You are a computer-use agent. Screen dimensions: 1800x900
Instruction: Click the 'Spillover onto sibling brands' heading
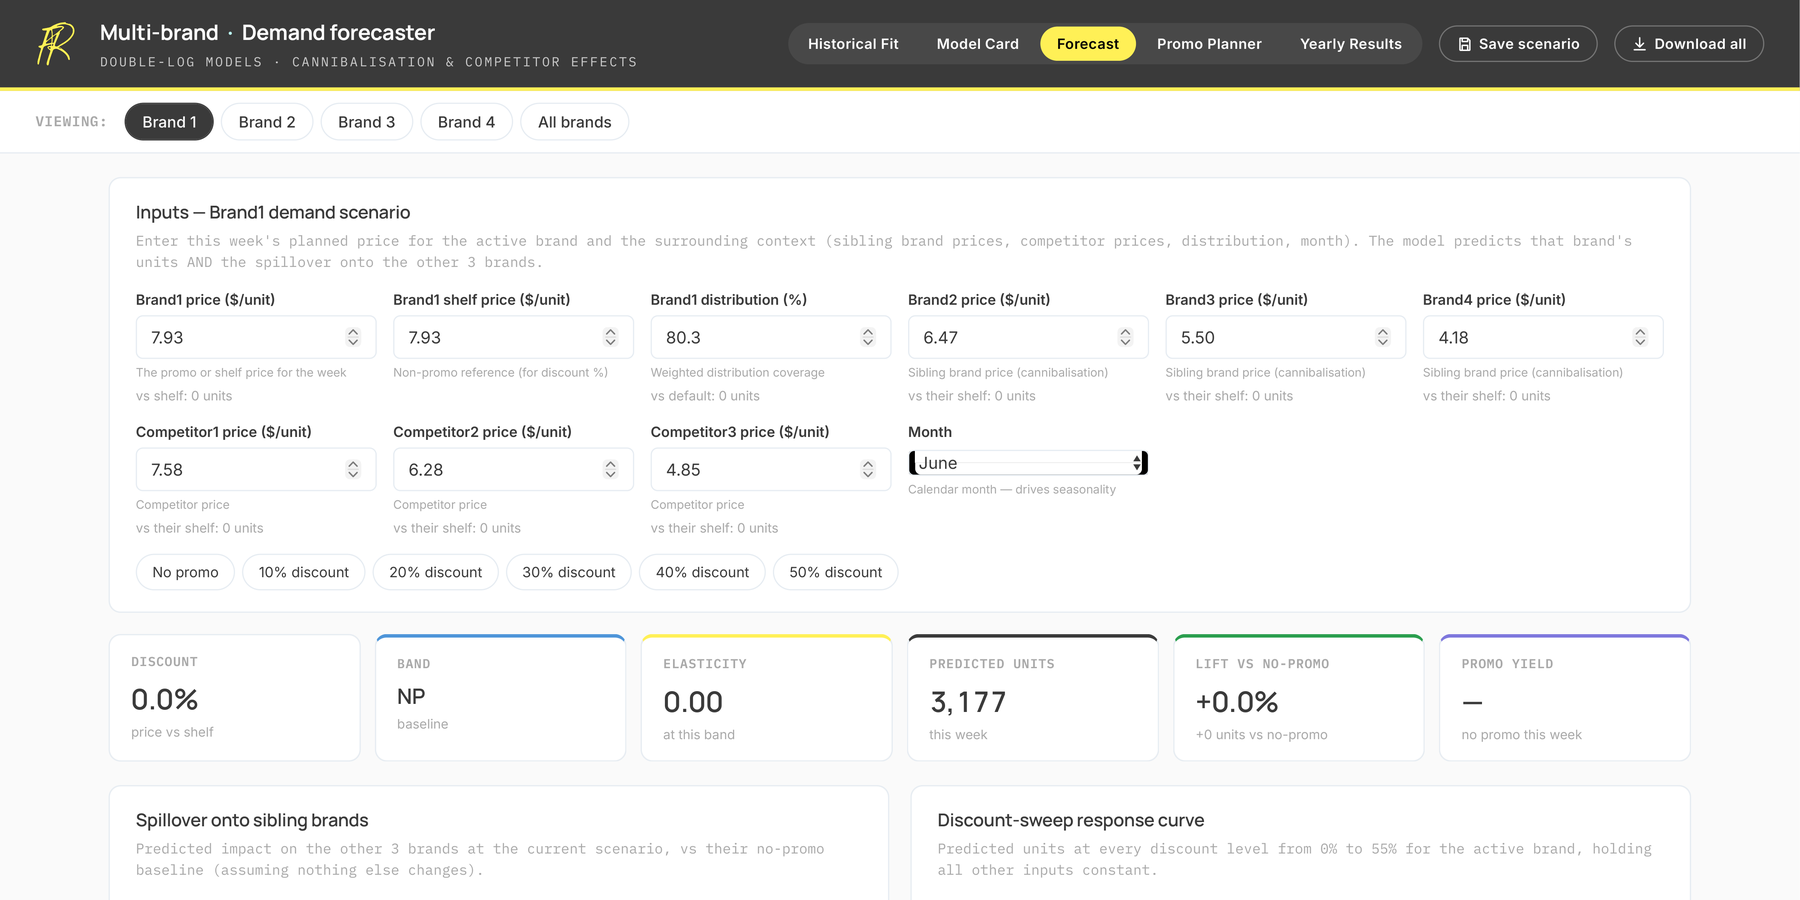[252, 820]
